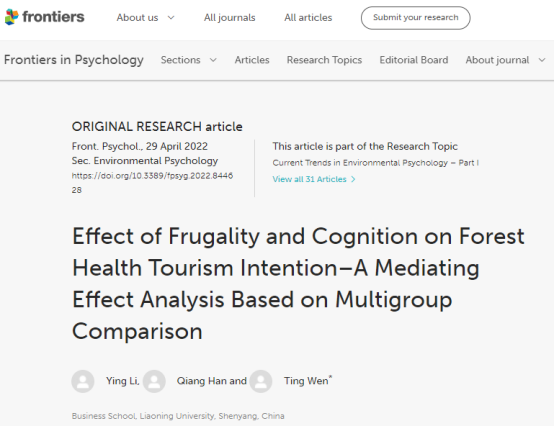Click author name Qiang Han
Image resolution: width=554 pixels, height=427 pixels.
click(202, 381)
